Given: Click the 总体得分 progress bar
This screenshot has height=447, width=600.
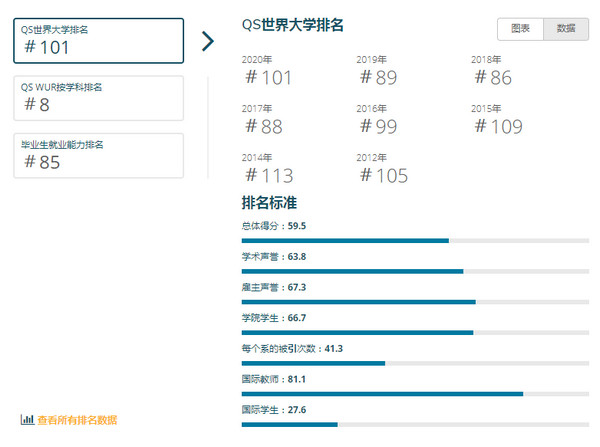Looking at the screenshot, I should pos(415,241).
